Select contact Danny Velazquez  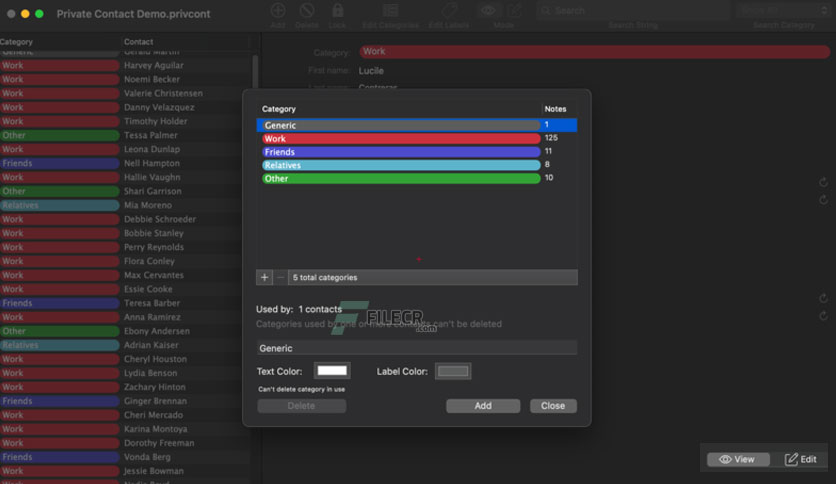point(159,107)
